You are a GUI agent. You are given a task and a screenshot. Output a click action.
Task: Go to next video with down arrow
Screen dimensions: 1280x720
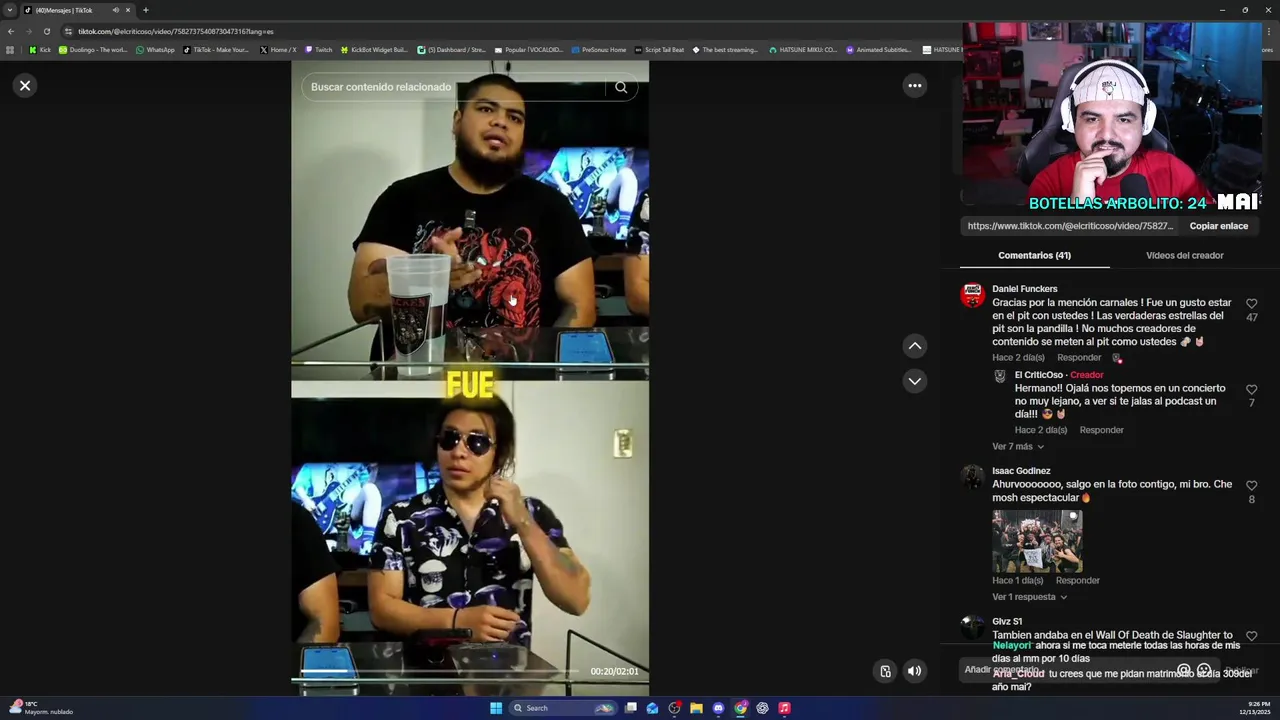tap(914, 381)
